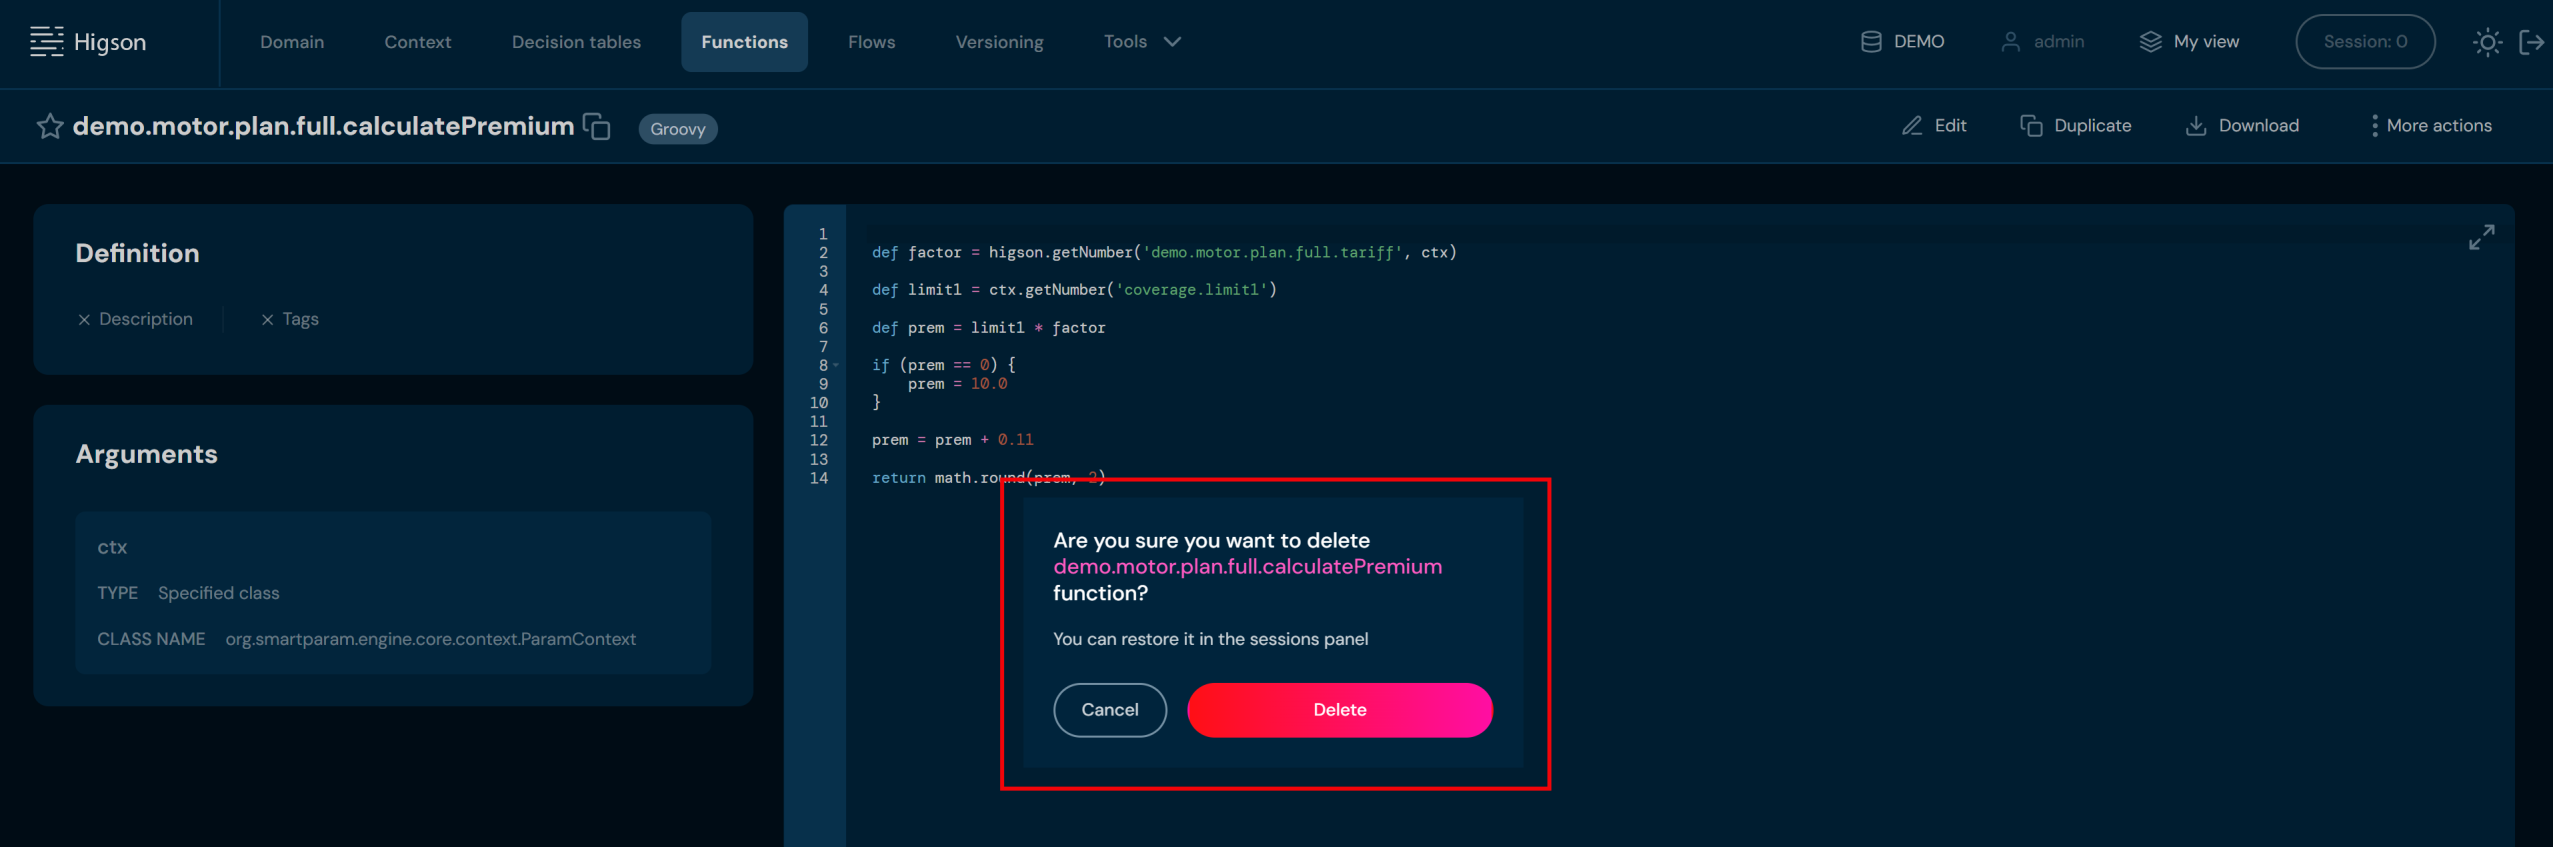Collapse the if block fold arrow on line 8

point(836,366)
